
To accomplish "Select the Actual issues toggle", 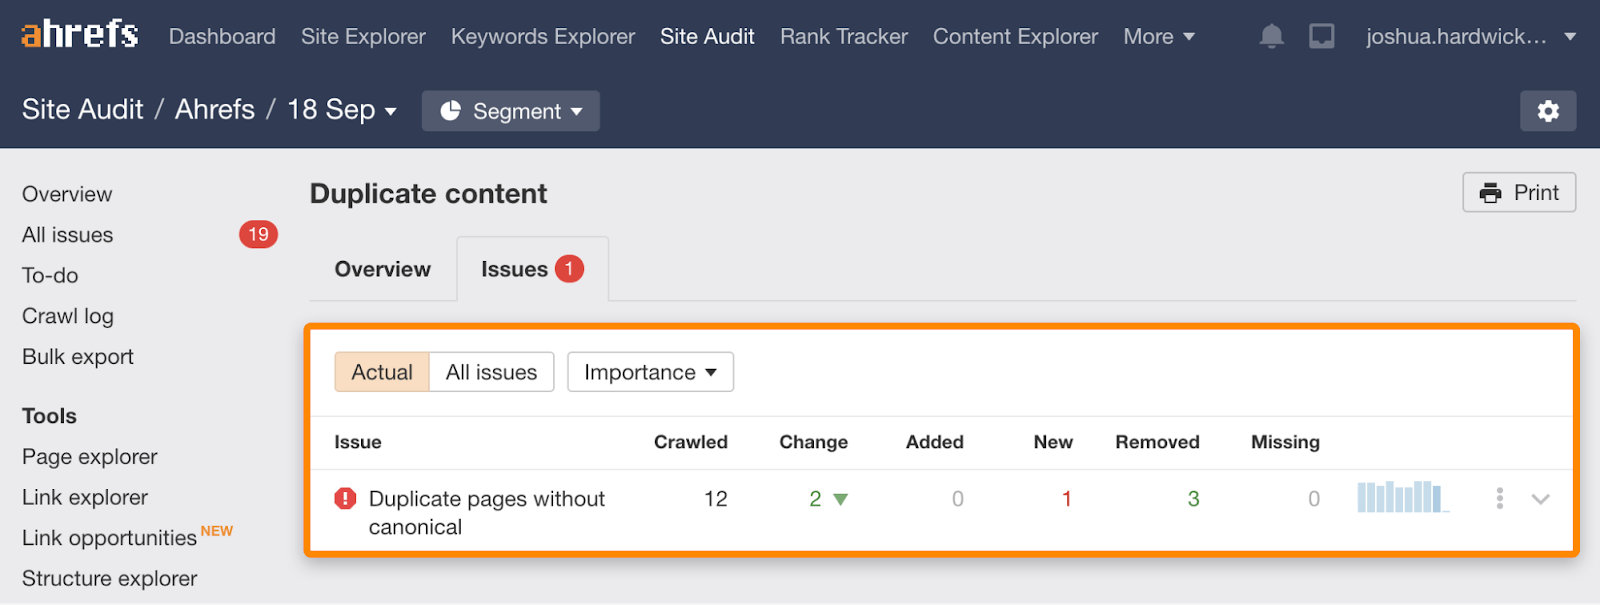I will [x=382, y=372].
